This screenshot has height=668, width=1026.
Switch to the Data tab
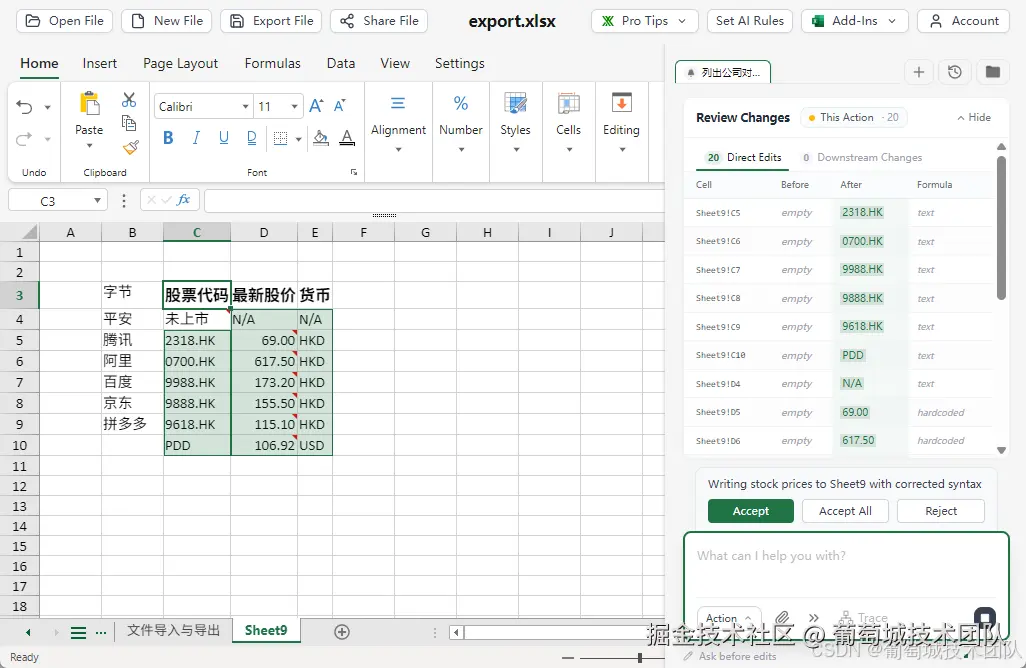(x=341, y=63)
